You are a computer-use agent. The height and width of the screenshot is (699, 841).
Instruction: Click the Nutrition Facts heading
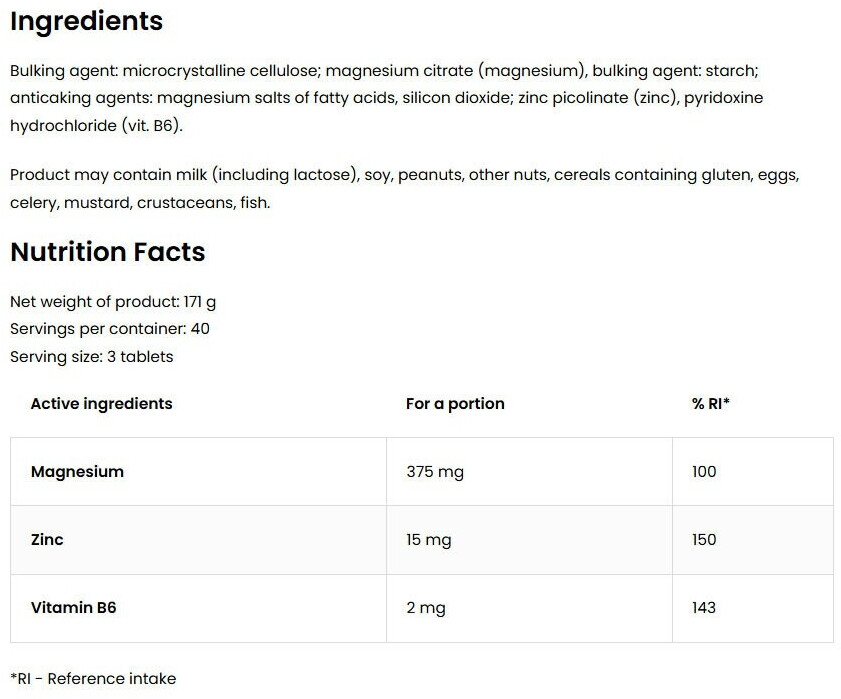tap(108, 252)
